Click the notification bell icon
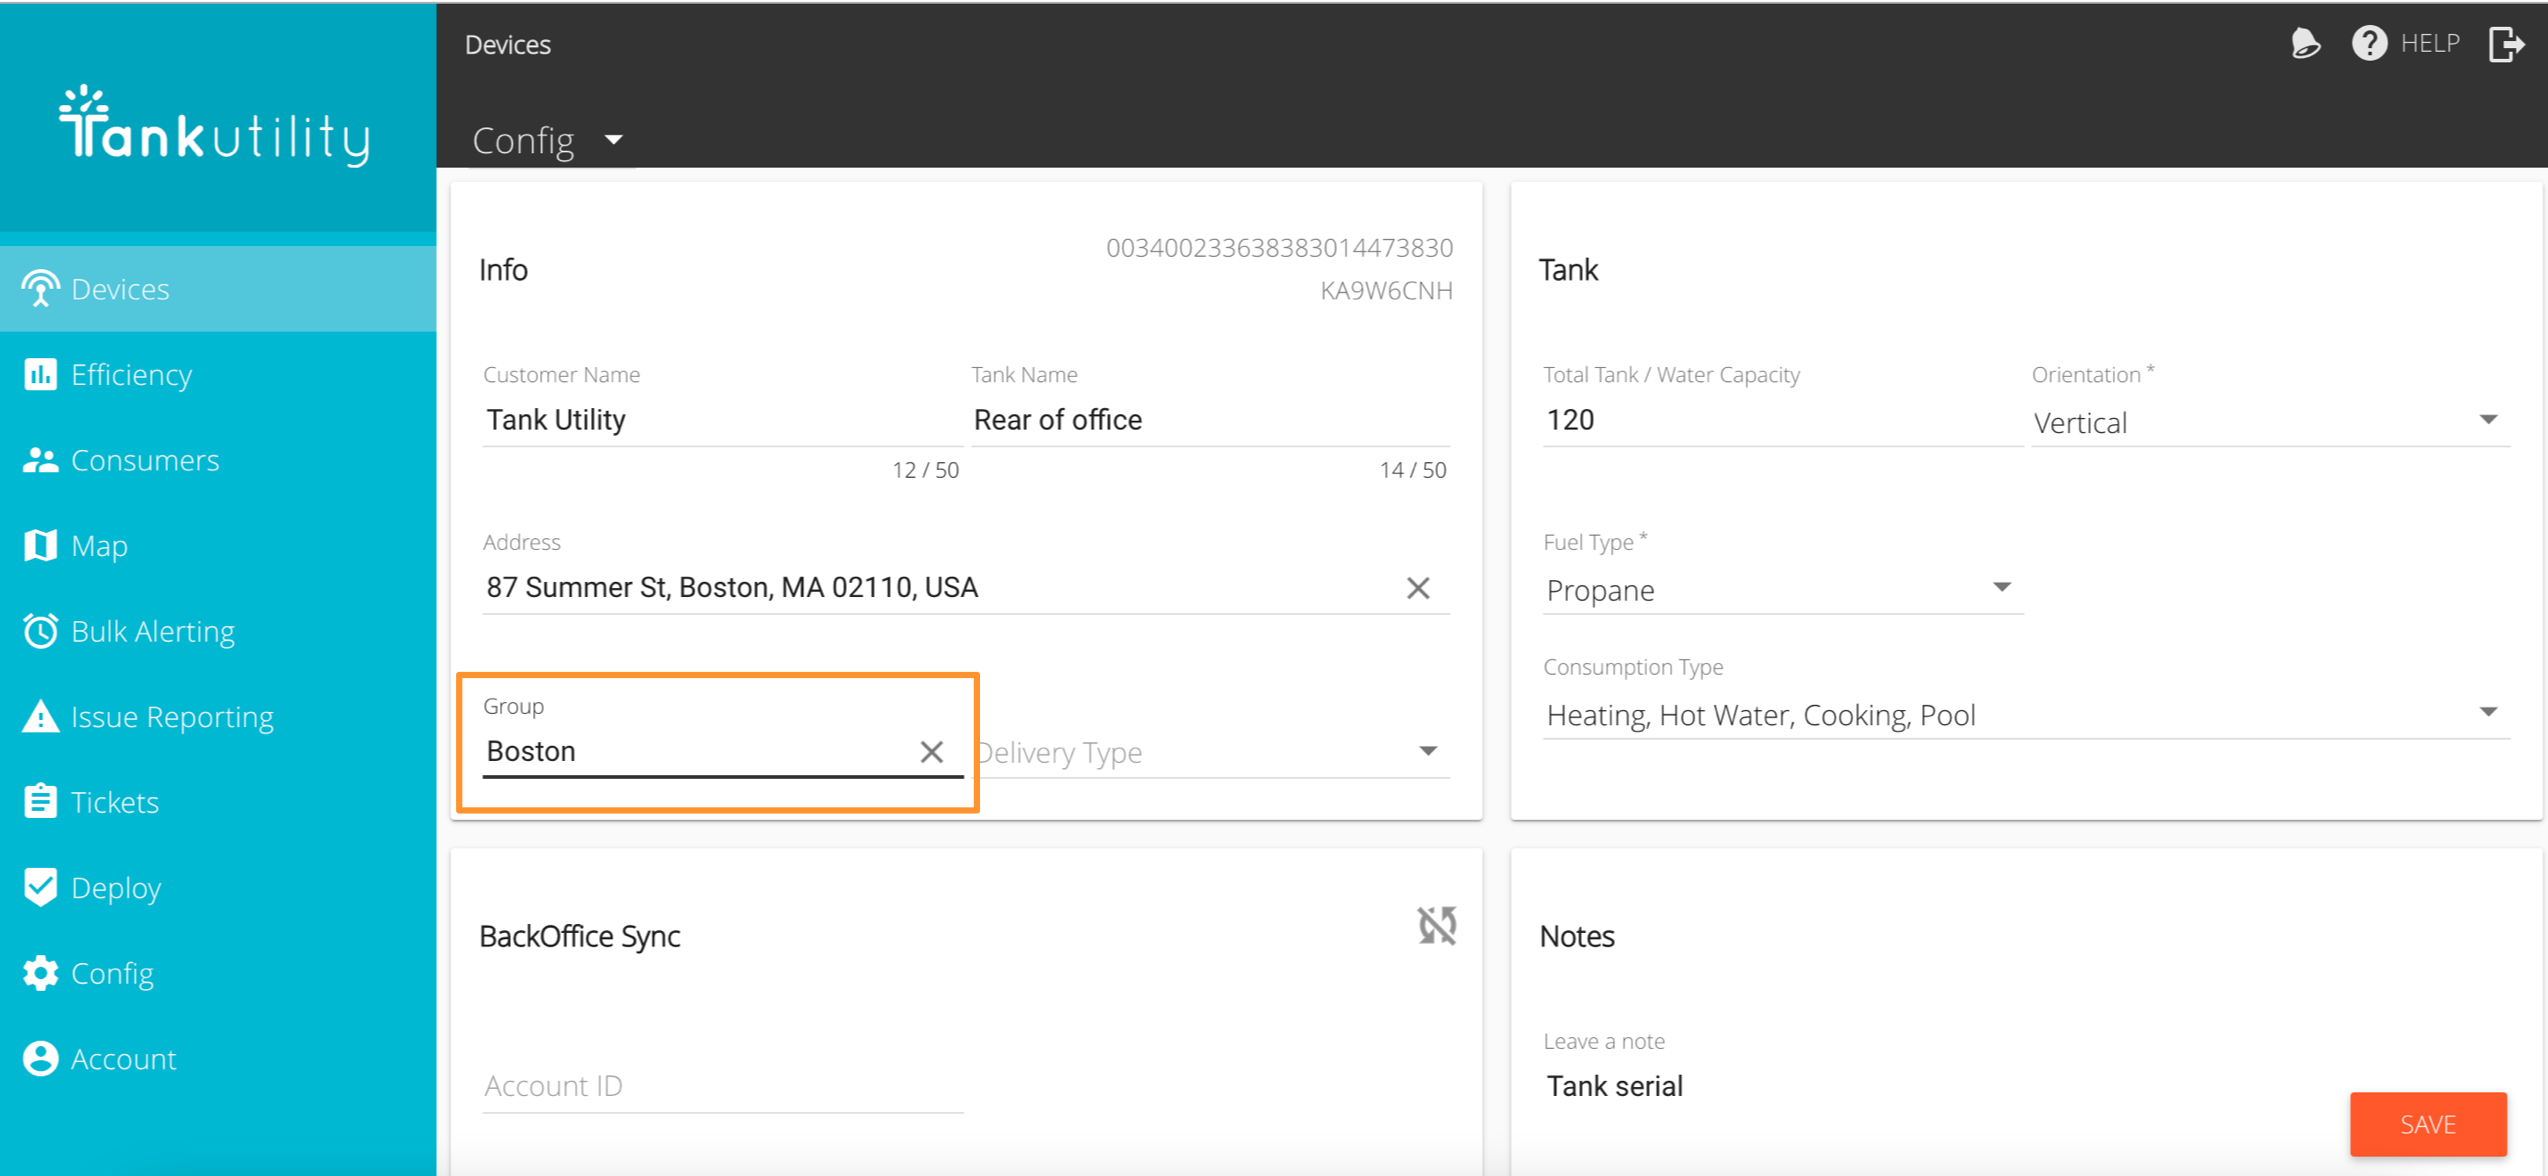Screen dimensions: 2548x1176 pyautogui.click(x=2305, y=44)
